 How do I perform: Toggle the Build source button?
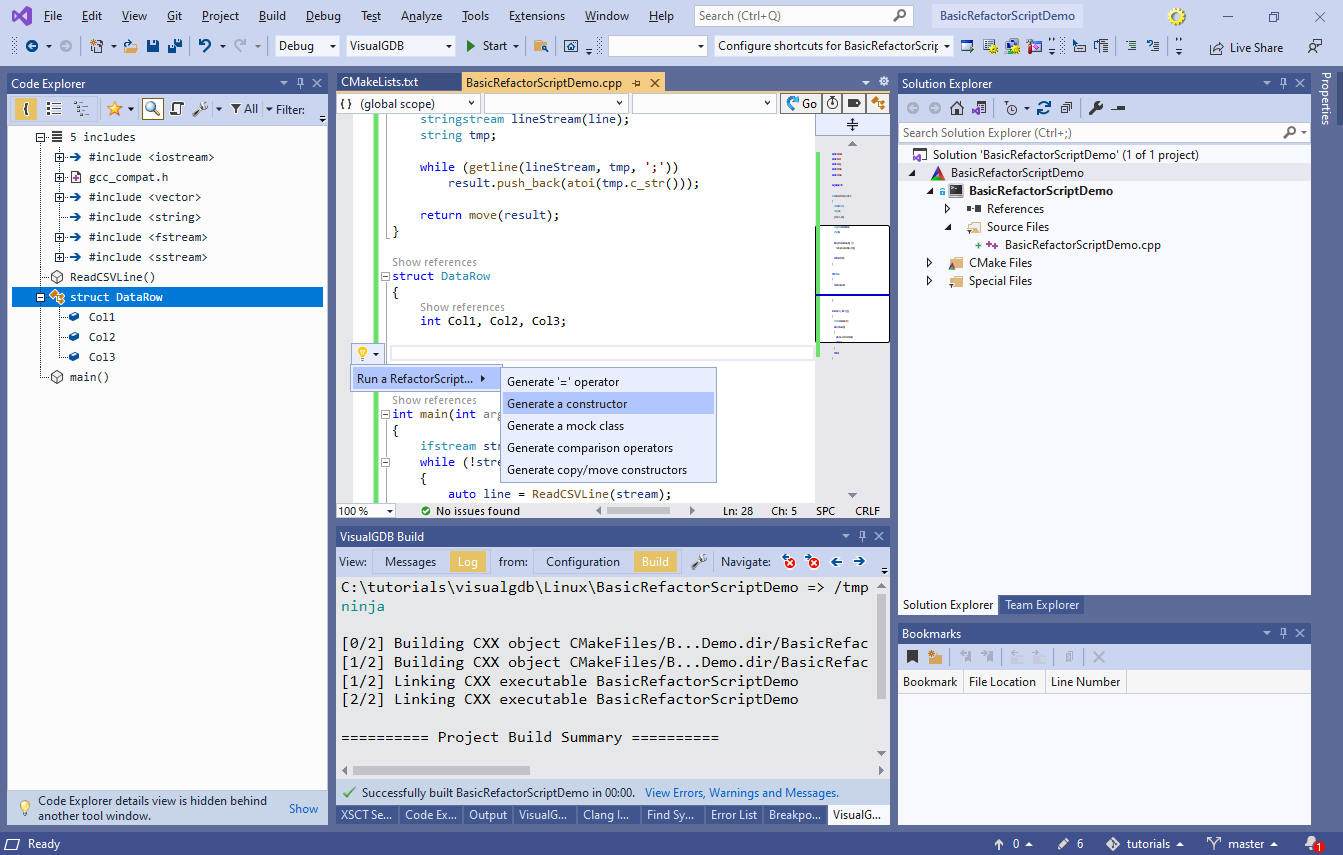655,561
